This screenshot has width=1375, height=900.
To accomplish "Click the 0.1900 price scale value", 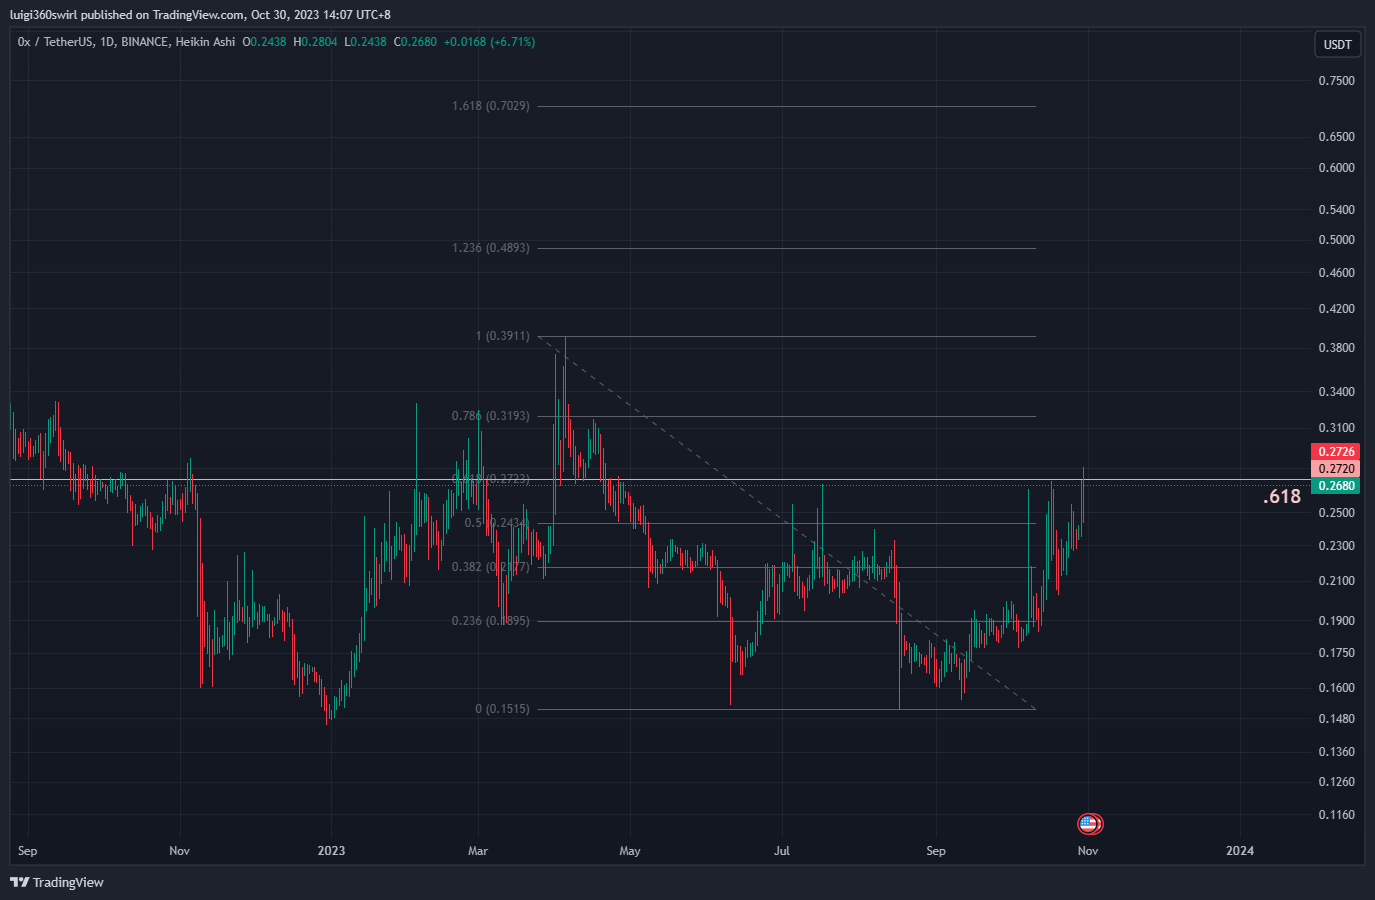I will coord(1337,621).
